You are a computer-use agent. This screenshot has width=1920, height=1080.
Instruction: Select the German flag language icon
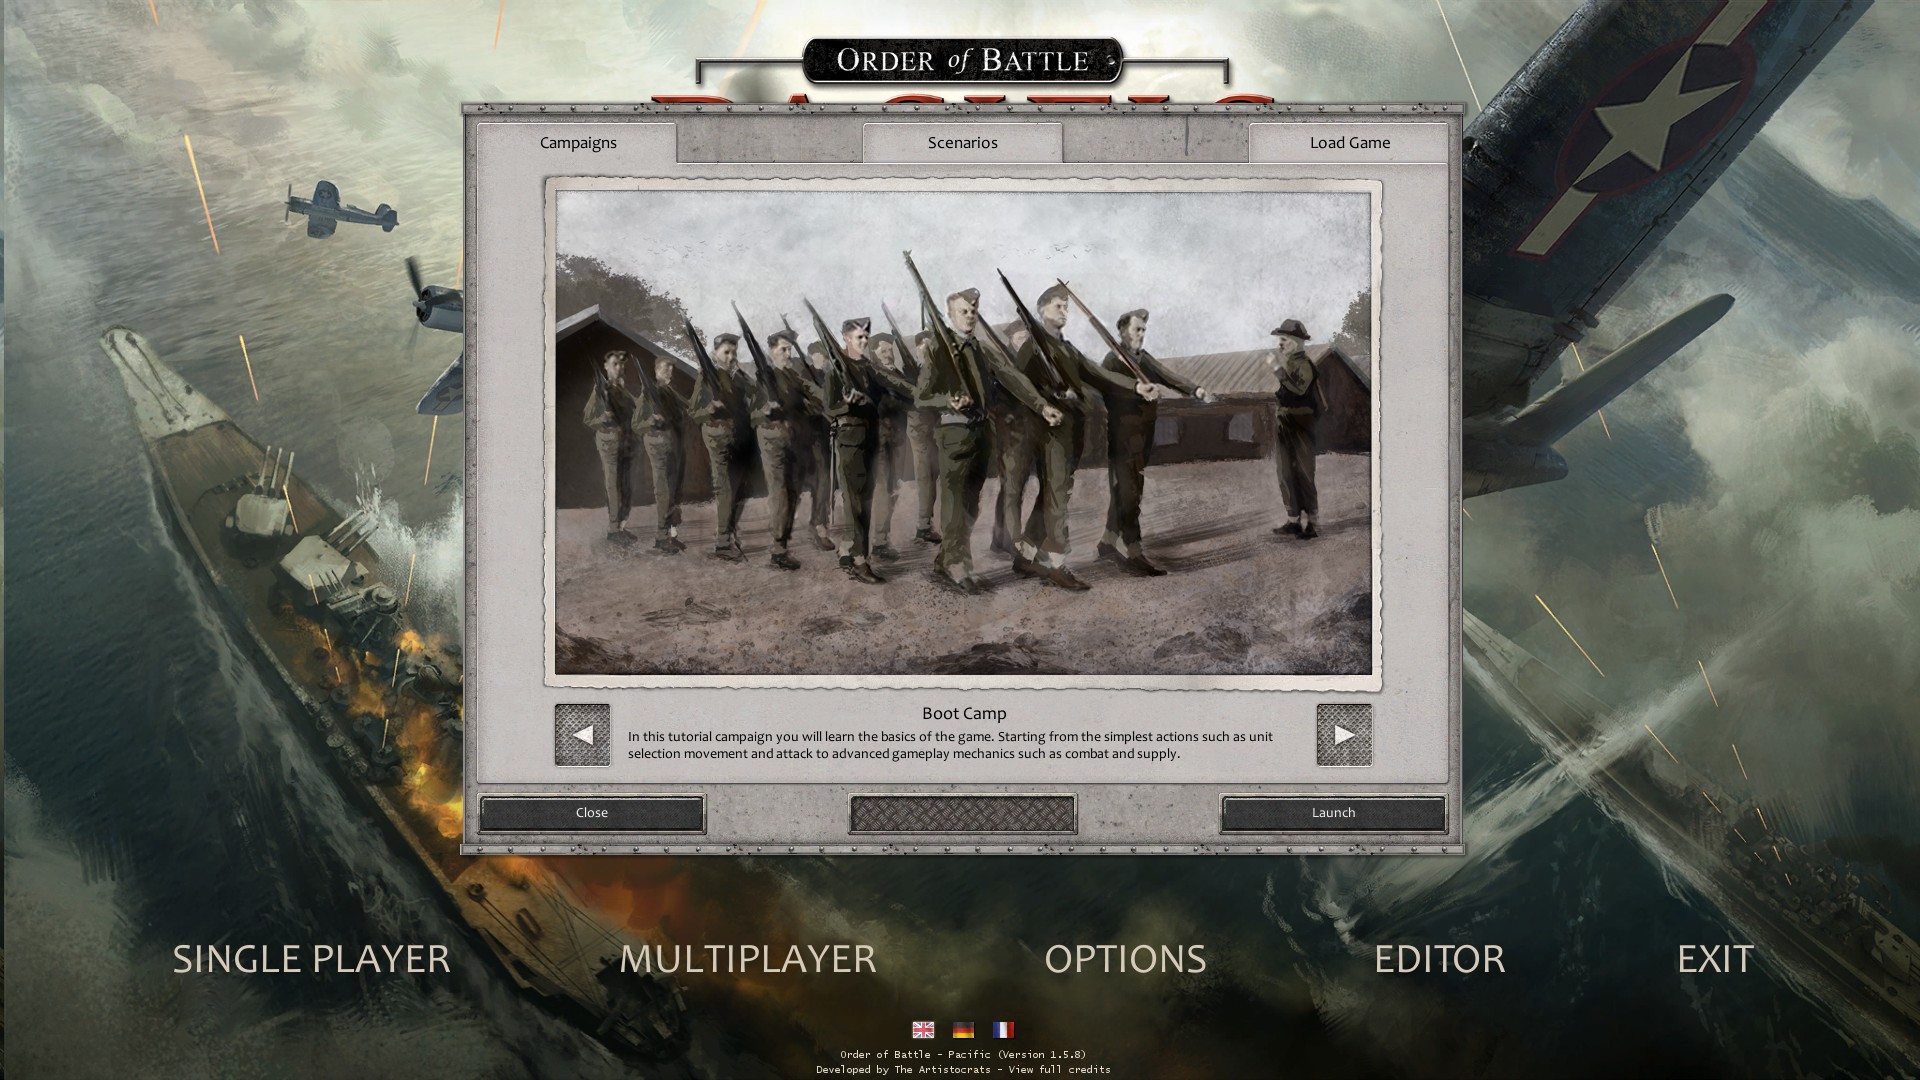click(963, 1030)
